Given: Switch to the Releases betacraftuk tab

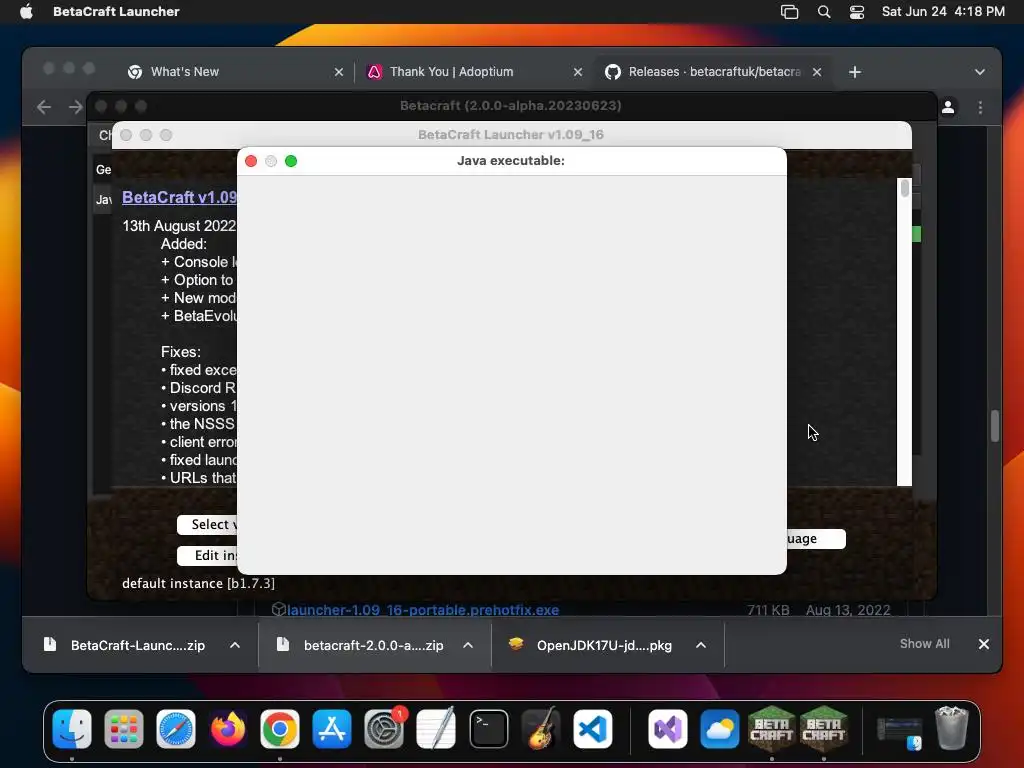Looking at the screenshot, I should (714, 72).
